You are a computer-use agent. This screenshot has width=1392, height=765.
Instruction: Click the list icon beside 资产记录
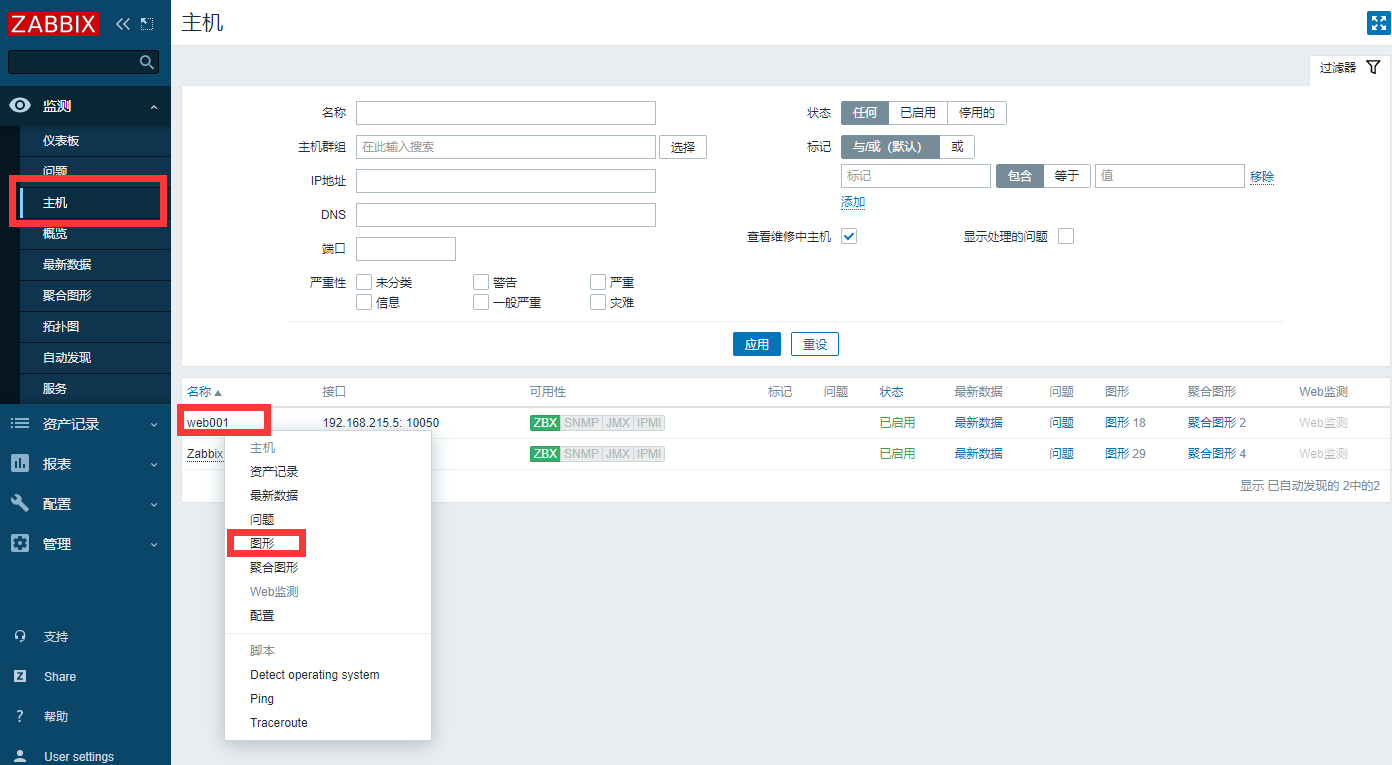pyautogui.click(x=20, y=423)
